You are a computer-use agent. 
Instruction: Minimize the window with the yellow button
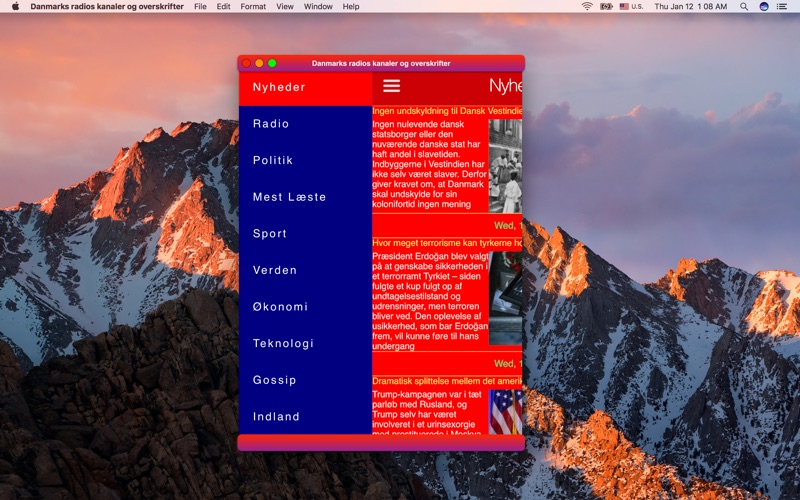(x=259, y=63)
